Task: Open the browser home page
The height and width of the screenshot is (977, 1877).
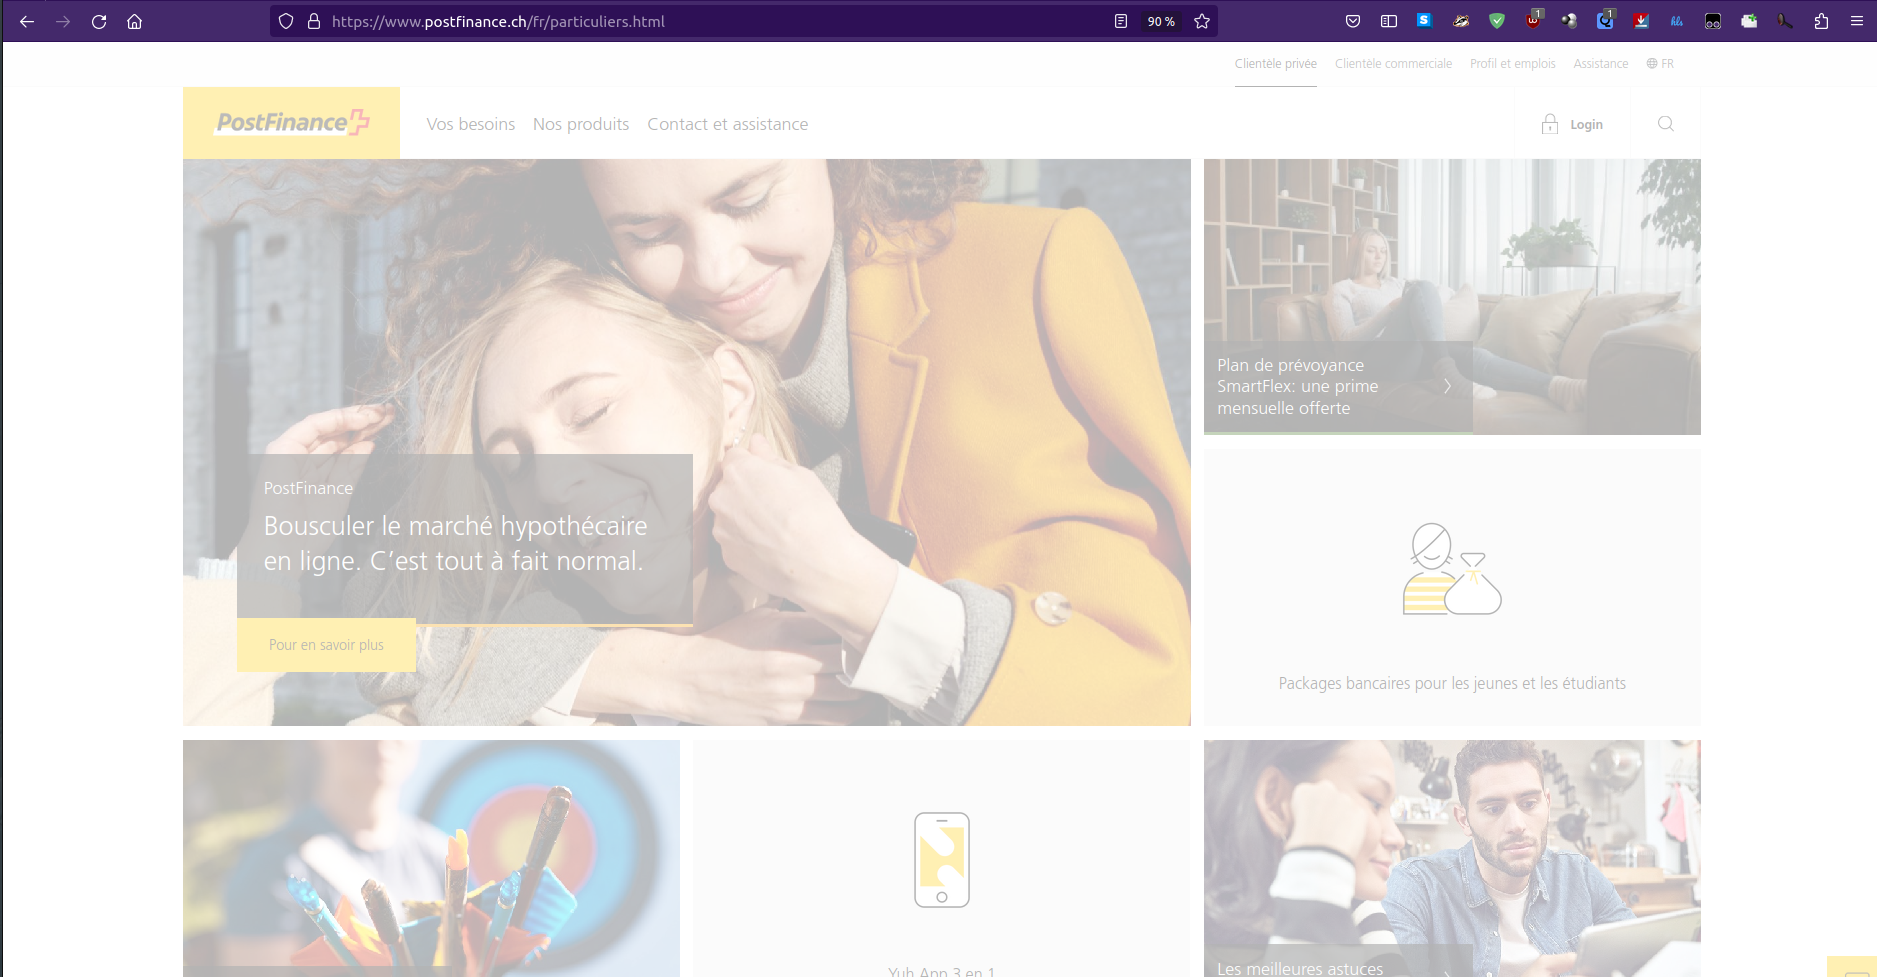Action: pyautogui.click(x=135, y=21)
